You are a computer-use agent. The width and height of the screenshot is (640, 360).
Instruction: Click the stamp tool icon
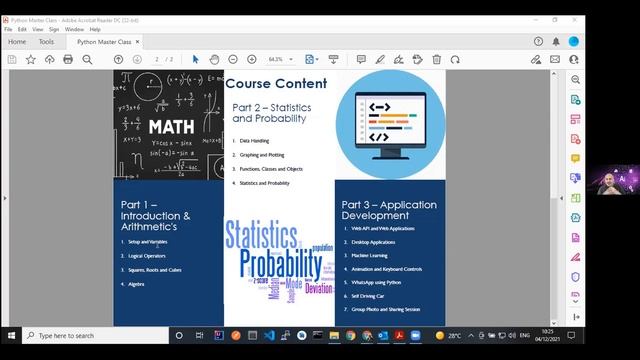418,60
